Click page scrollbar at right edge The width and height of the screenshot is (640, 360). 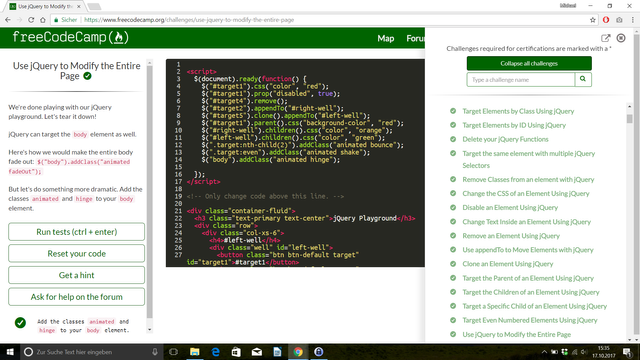tap(636, 185)
